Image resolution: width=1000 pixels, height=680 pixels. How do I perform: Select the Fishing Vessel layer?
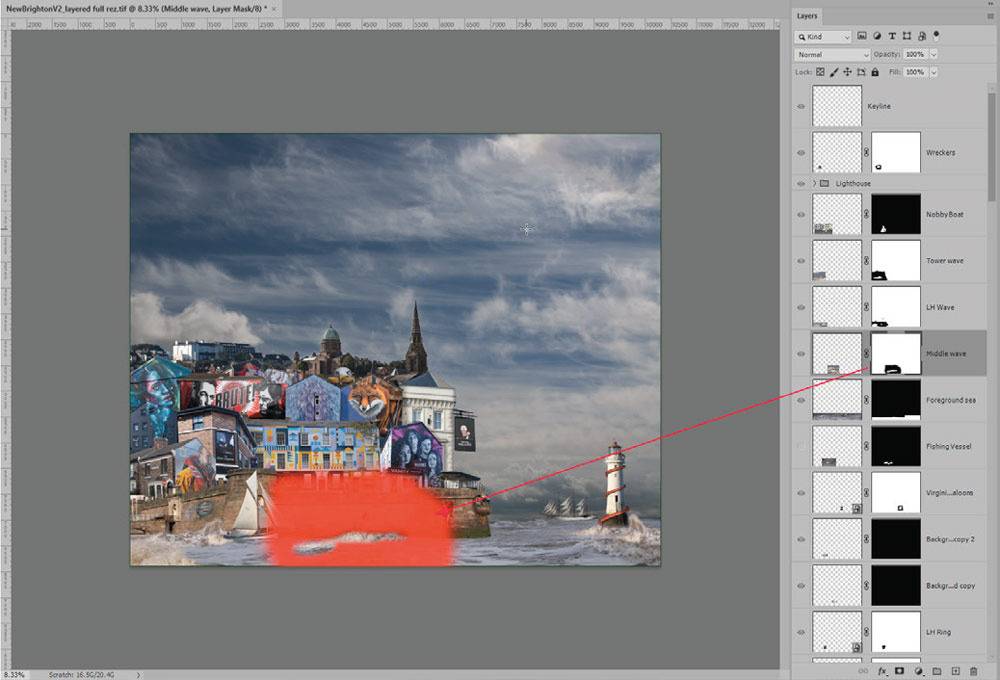click(890, 447)
